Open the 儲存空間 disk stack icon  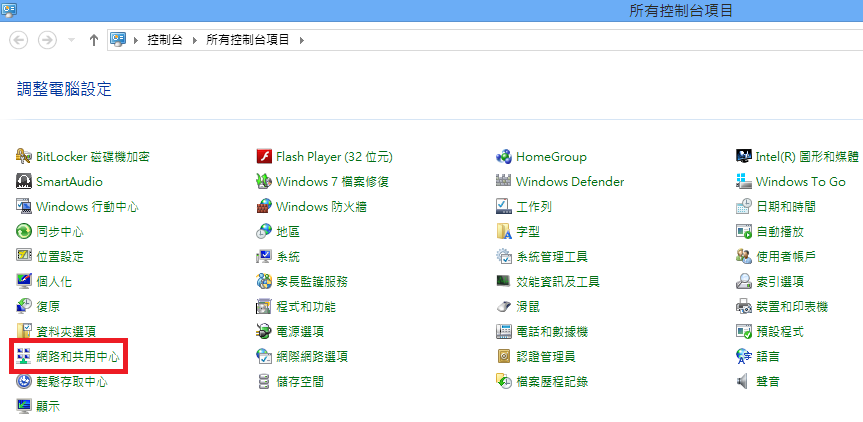[x=264, y=381]
